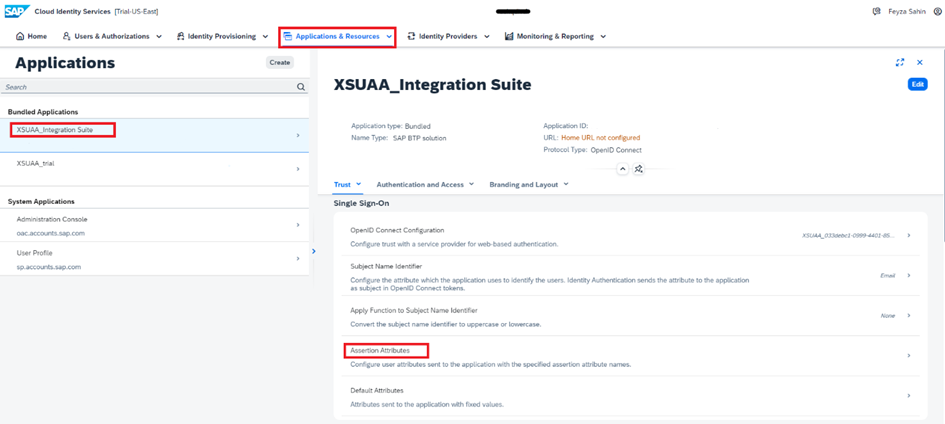Screen dimensions: 945x424
Task: Click the Email value text
Action: [888, 275]
